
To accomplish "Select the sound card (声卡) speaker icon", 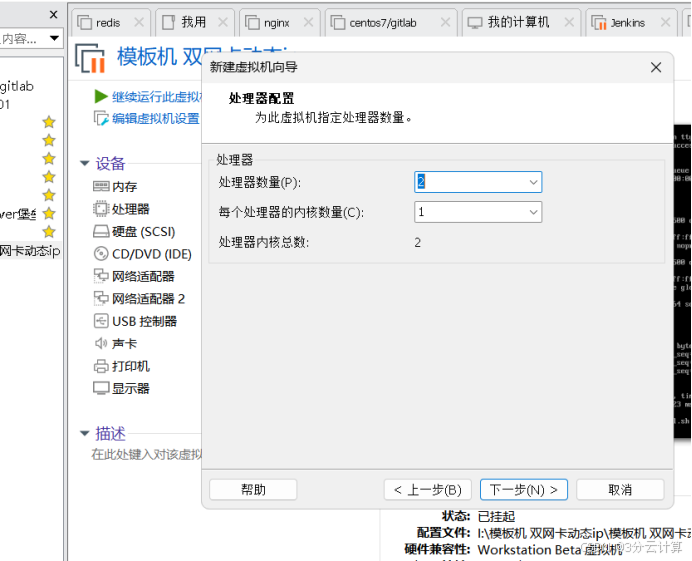I will 100,343.
